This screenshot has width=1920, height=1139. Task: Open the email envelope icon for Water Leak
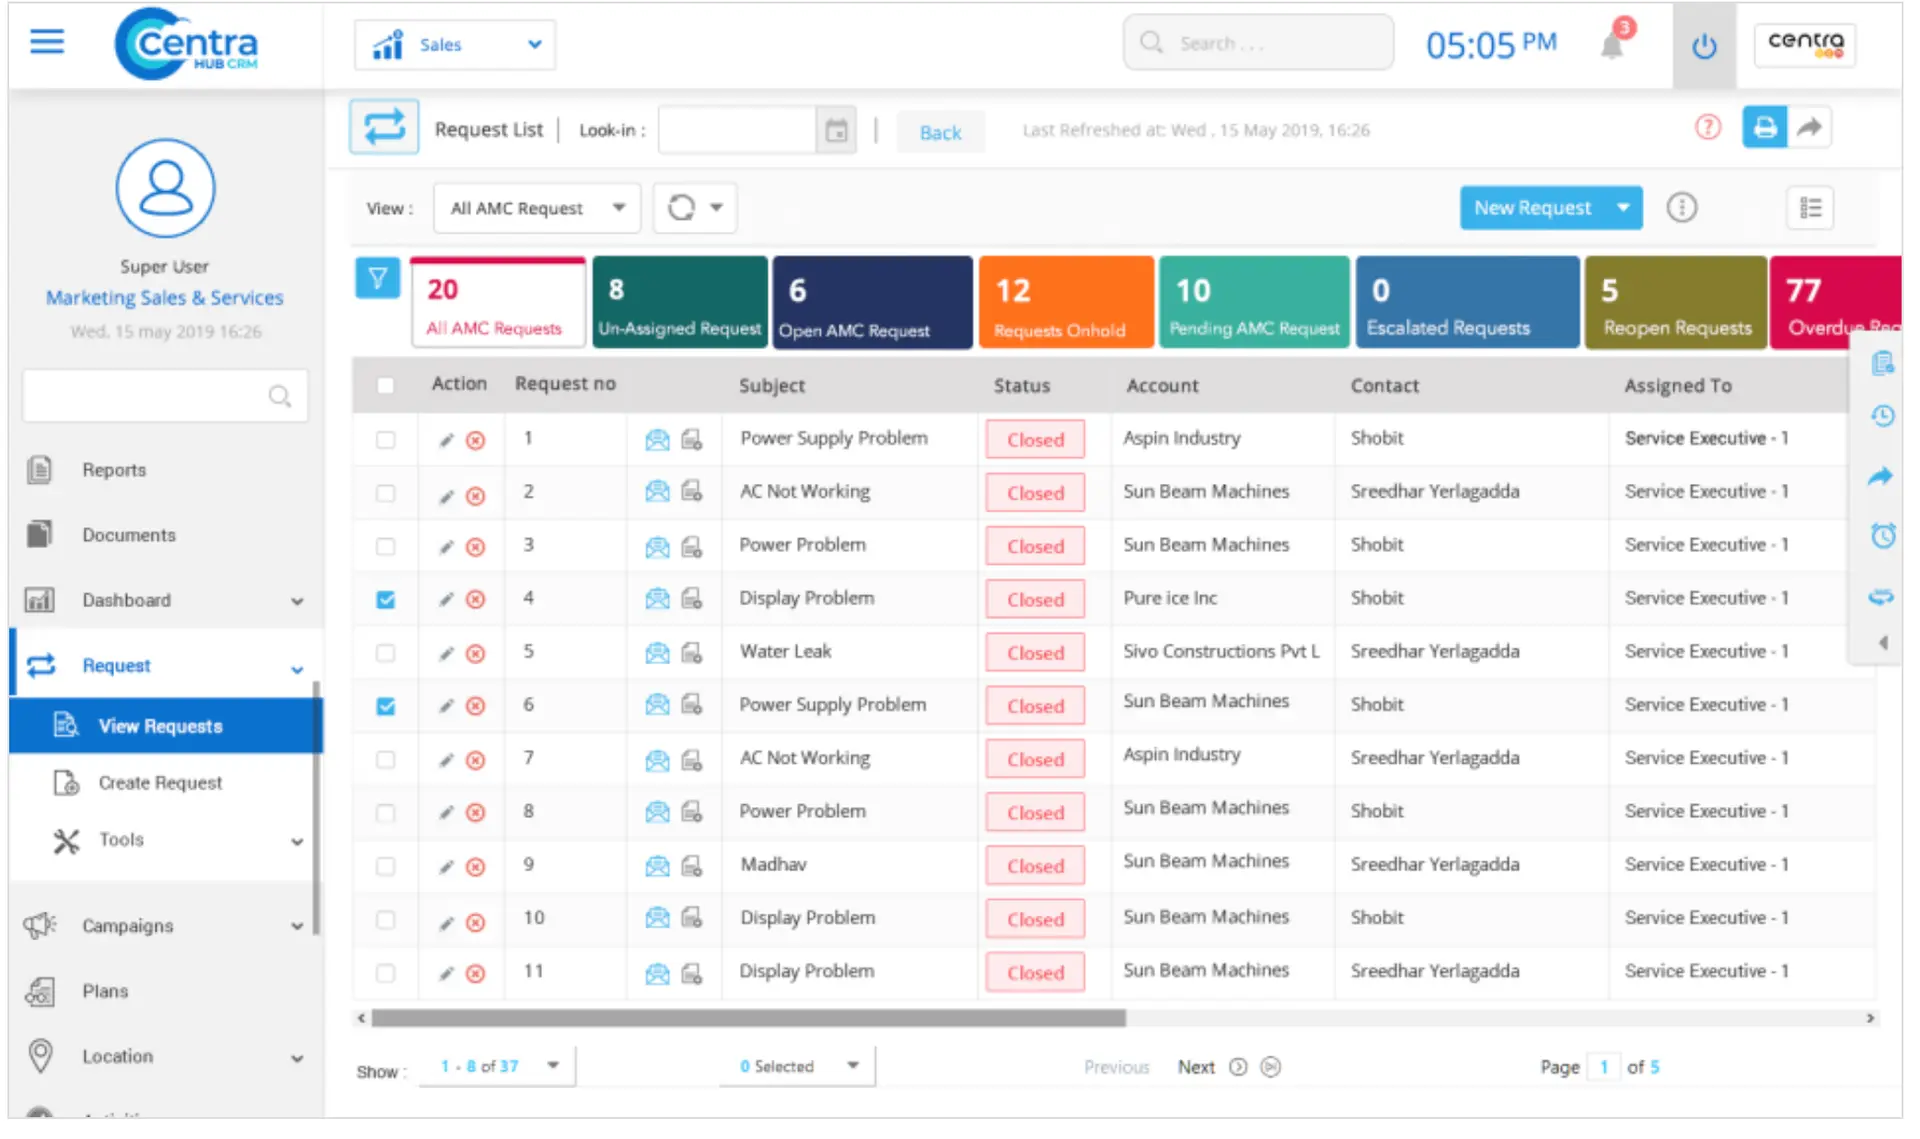pos(657,652)
